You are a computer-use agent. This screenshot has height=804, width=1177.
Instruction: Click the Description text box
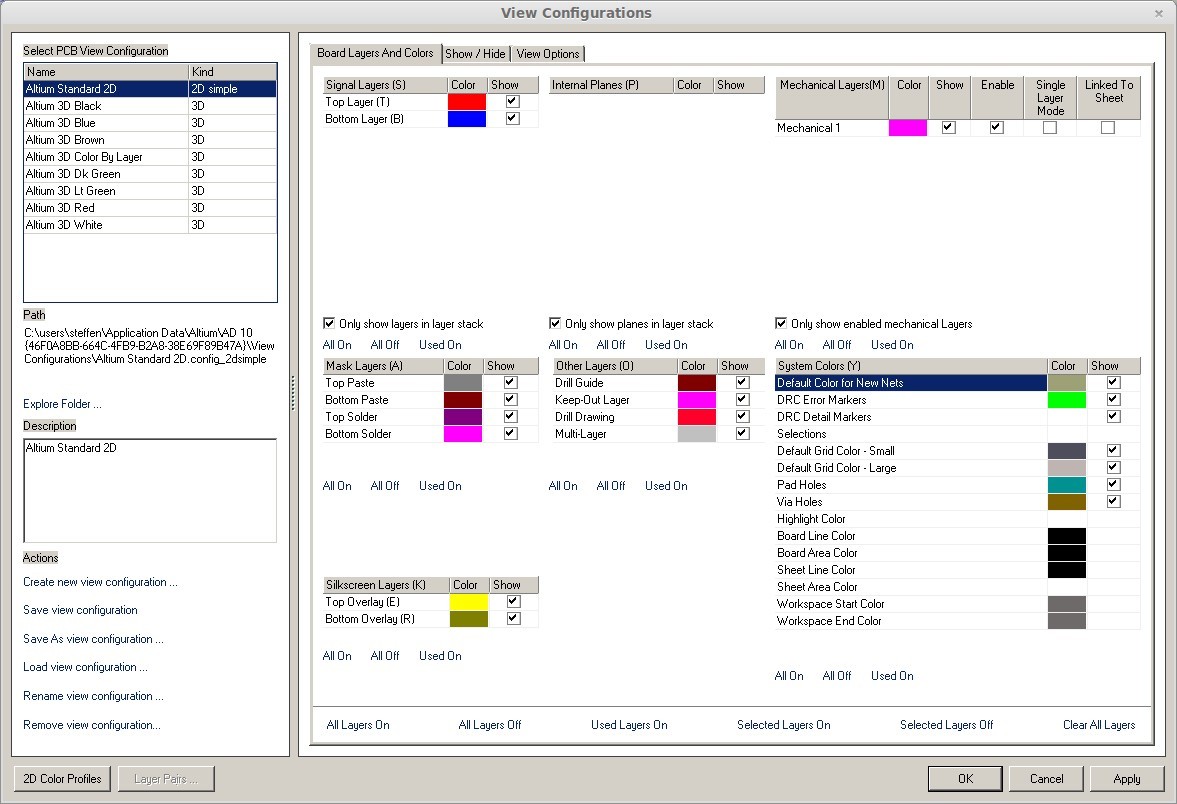pos(150,490)
